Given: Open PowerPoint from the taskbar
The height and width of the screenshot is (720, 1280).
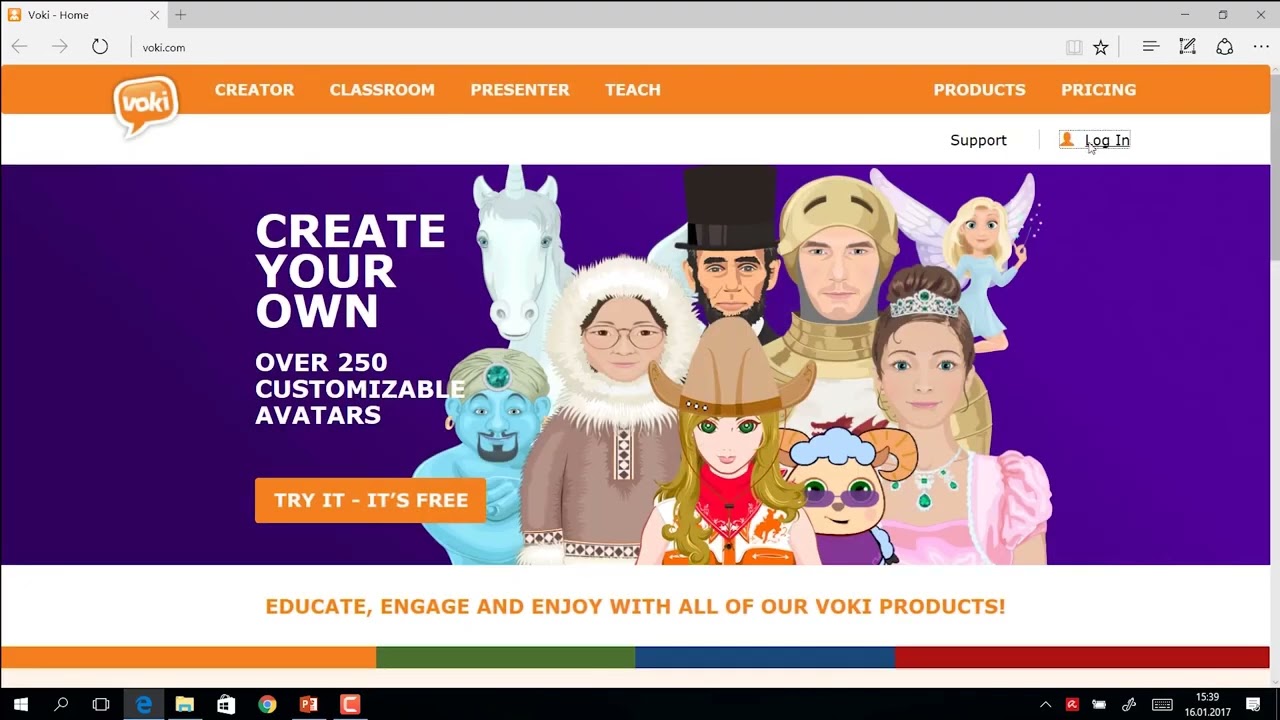Looking at the screenshot, I should (x=308, y=704).
